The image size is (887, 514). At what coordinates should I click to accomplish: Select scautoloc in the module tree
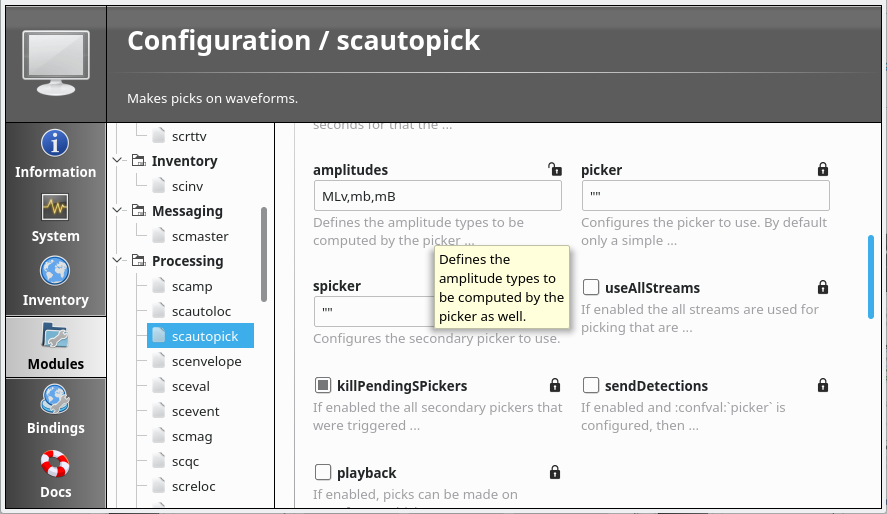tap(200, 311)
